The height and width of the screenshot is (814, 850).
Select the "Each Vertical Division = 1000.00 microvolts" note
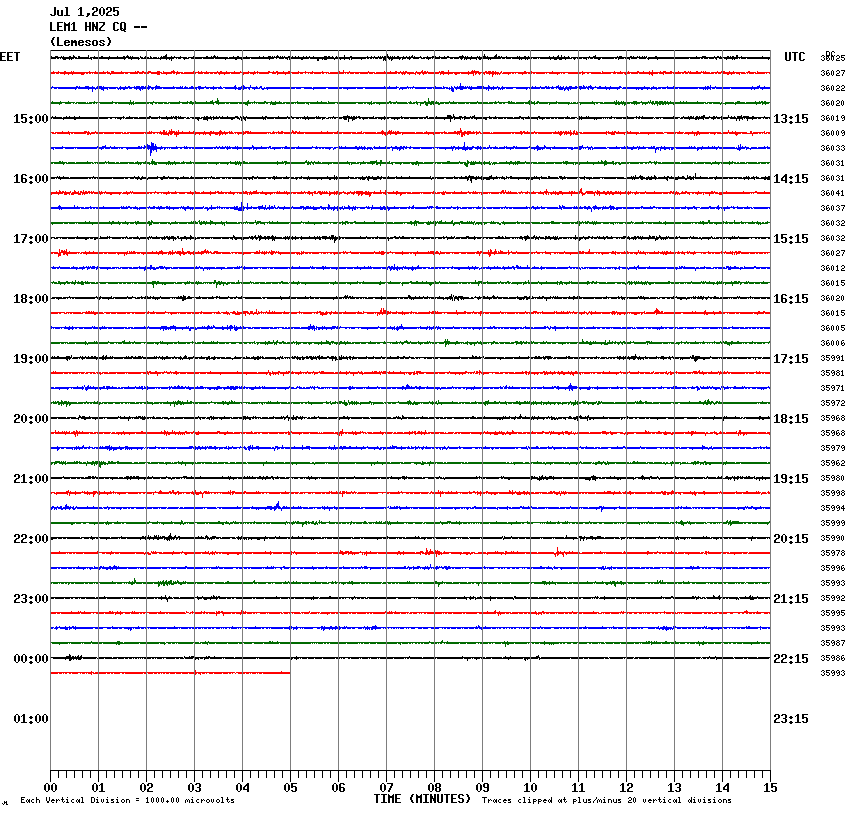click(127, 800)
